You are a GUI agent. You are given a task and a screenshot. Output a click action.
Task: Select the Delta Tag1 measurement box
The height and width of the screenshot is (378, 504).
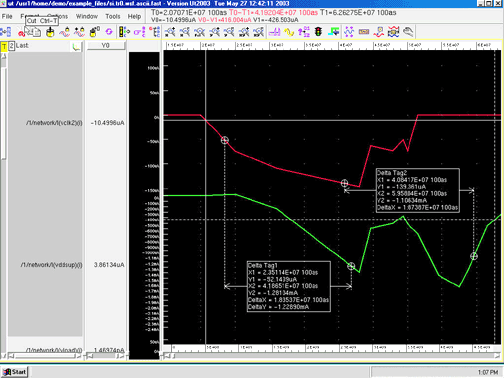(x=289, y=286)
